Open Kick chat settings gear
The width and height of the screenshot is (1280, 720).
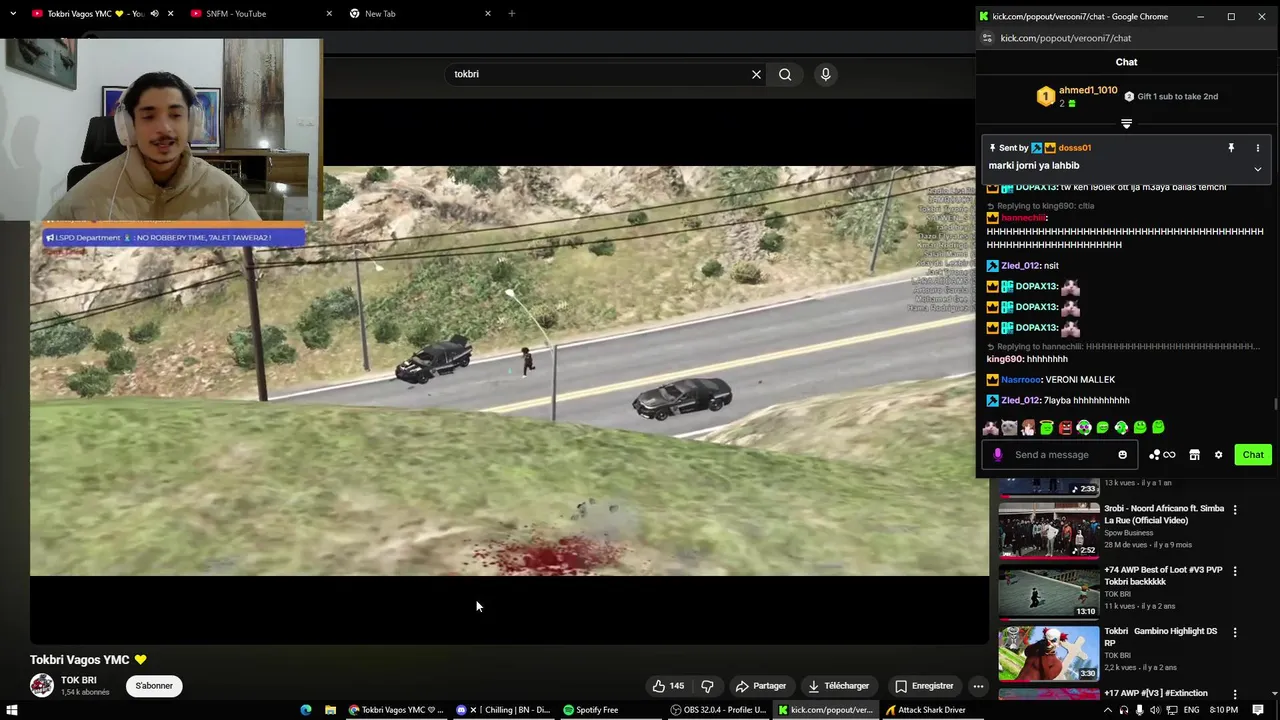point(1218,455)
